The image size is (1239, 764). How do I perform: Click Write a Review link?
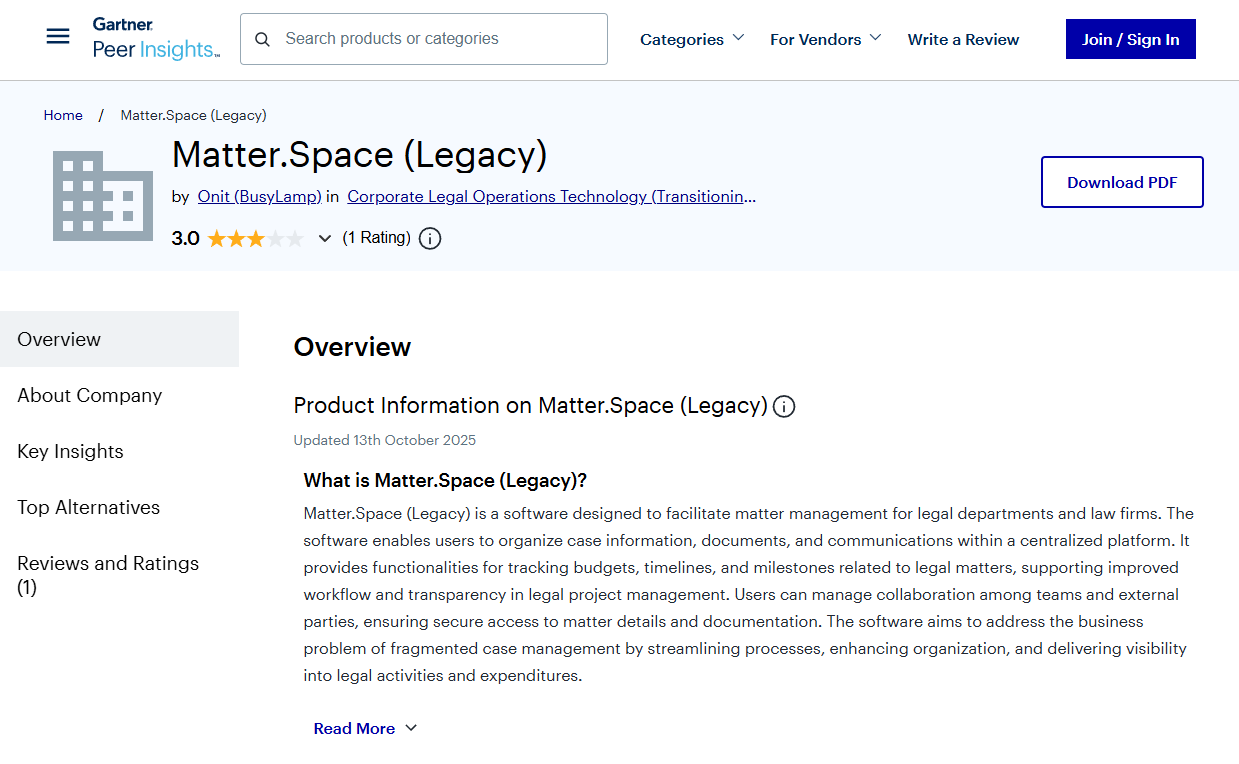point(963,39)
